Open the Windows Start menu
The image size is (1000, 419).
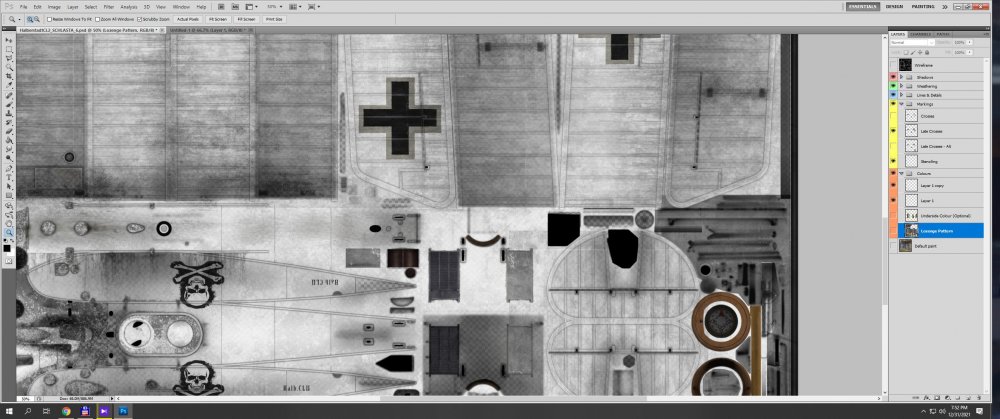click(8, 411)
